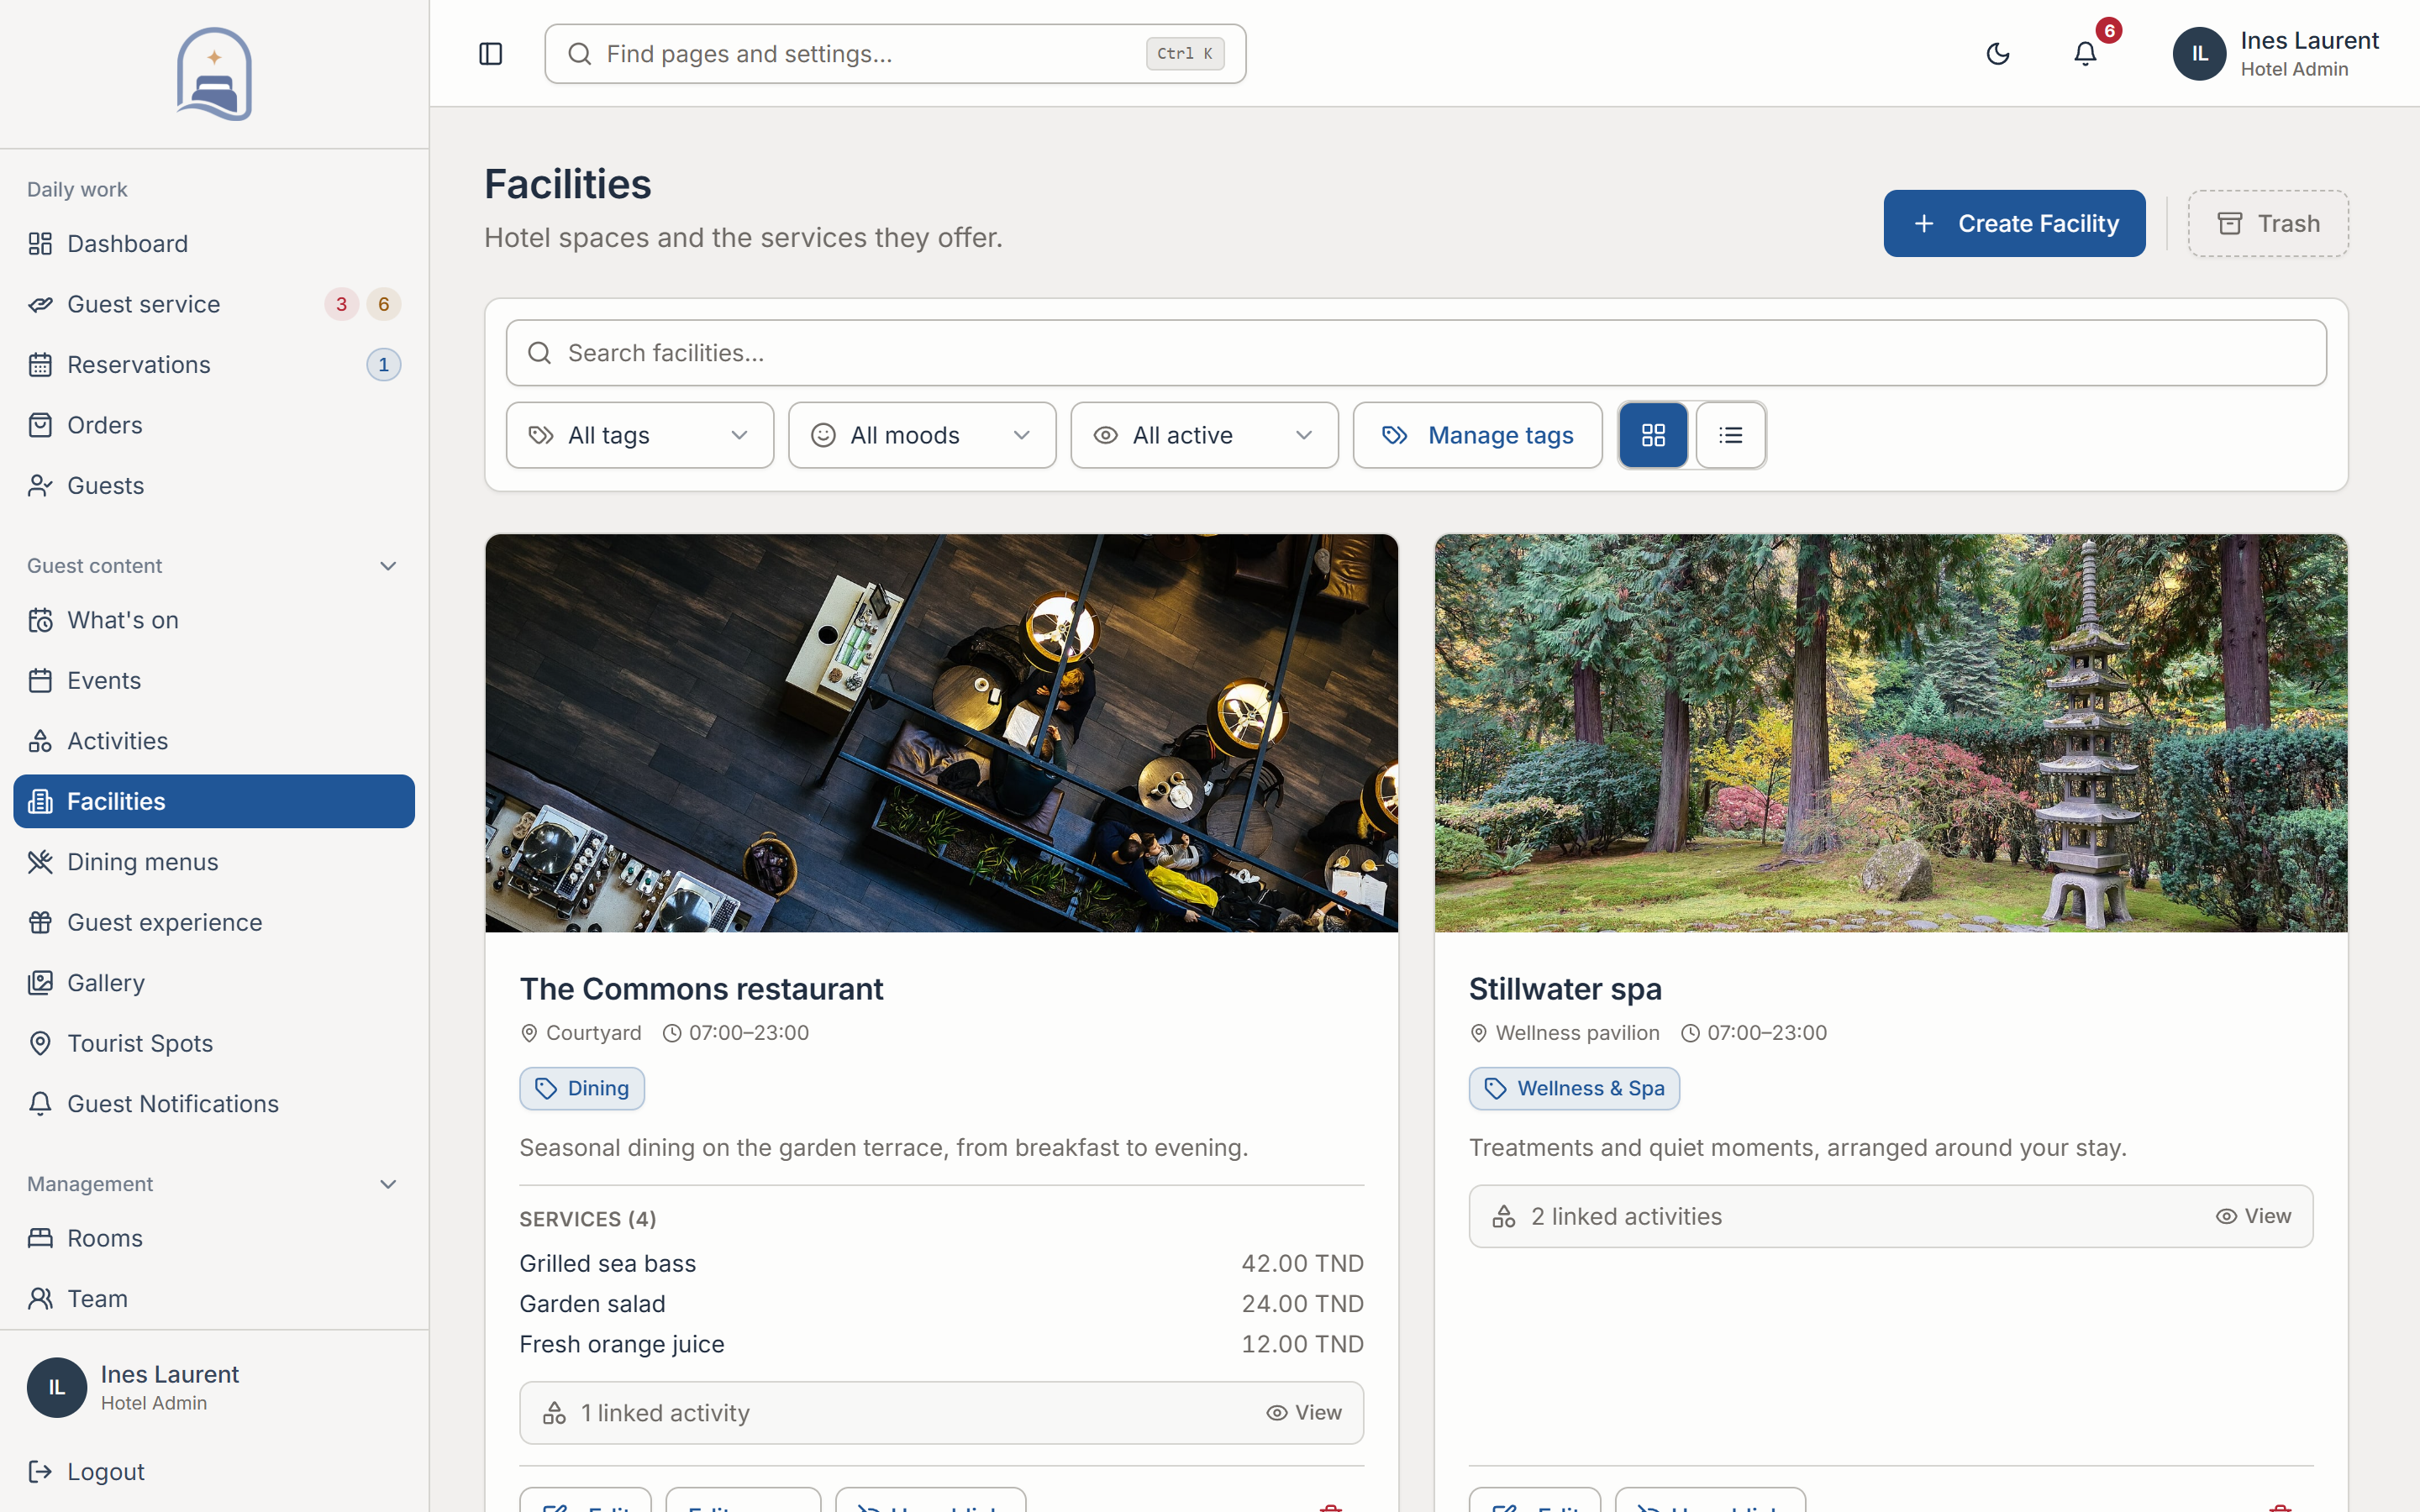Open Guest Notifications page
This screenshot has width=2420, height=1512.
214,1104
